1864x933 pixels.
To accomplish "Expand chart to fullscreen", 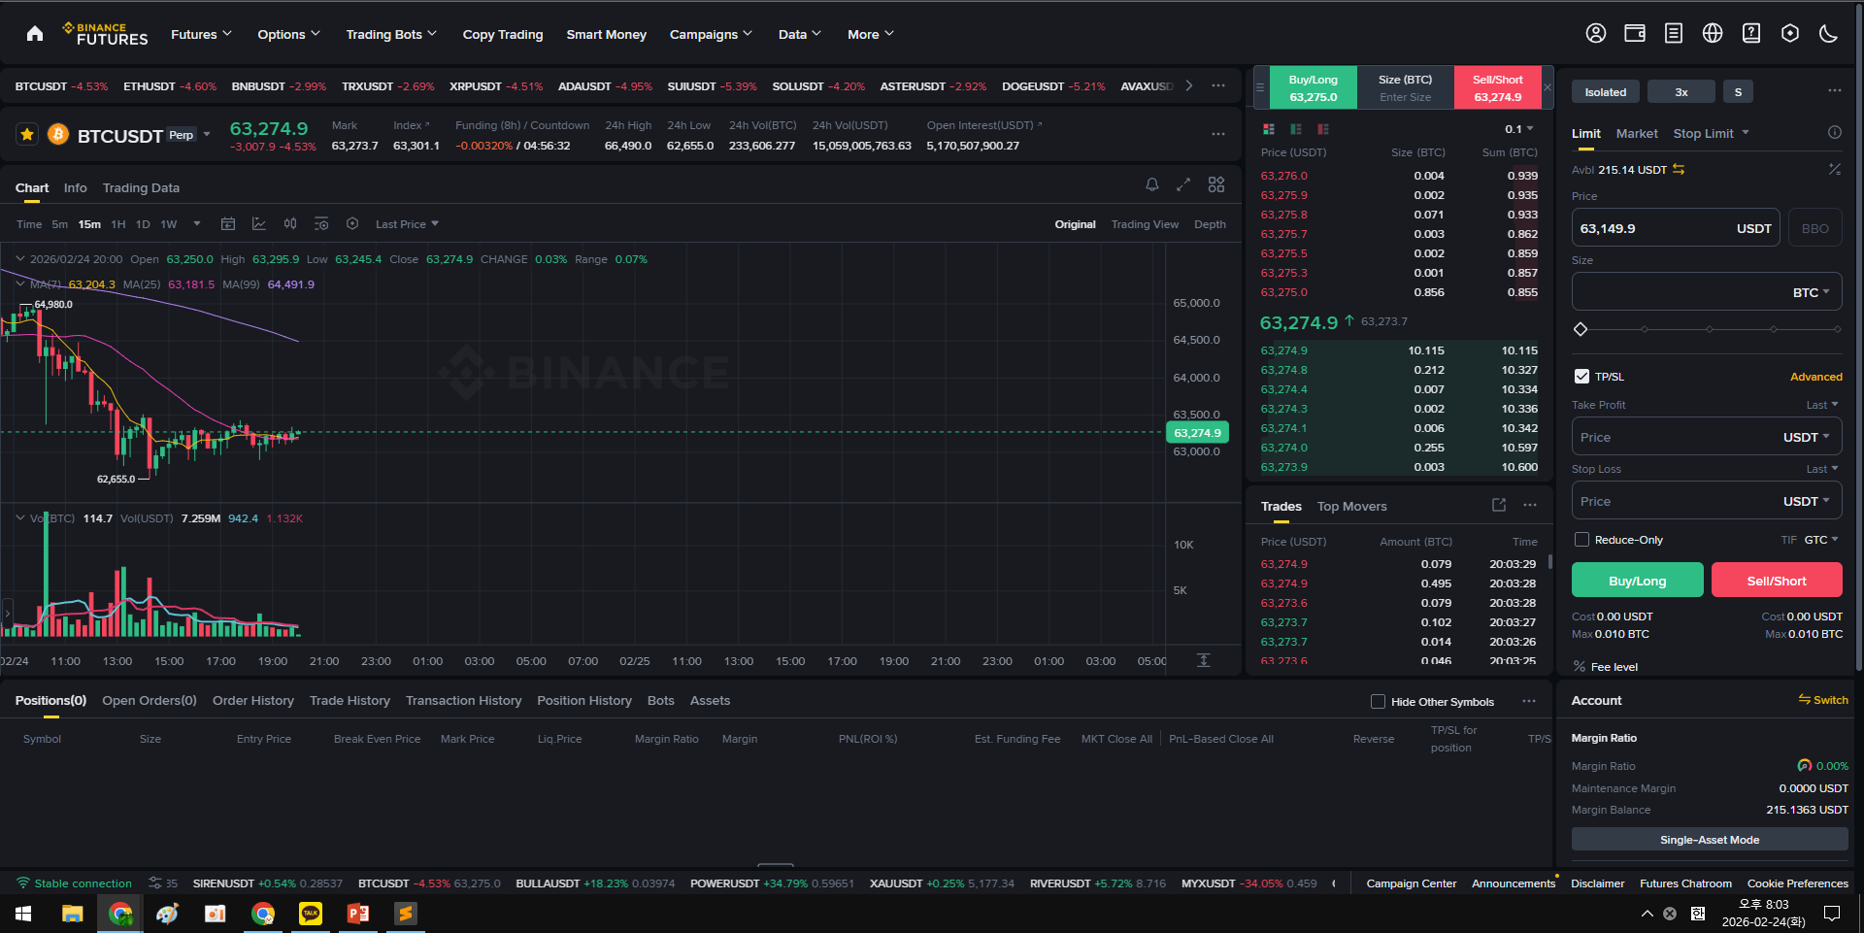I will tap(1183, 185).
